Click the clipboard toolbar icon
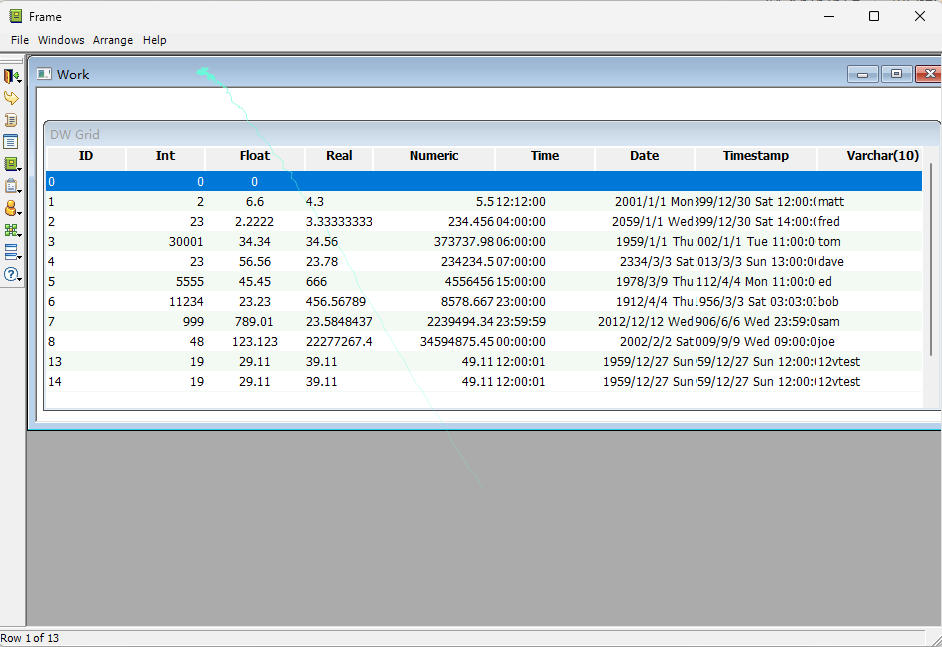Screen dimensions: 942x647 11,186
